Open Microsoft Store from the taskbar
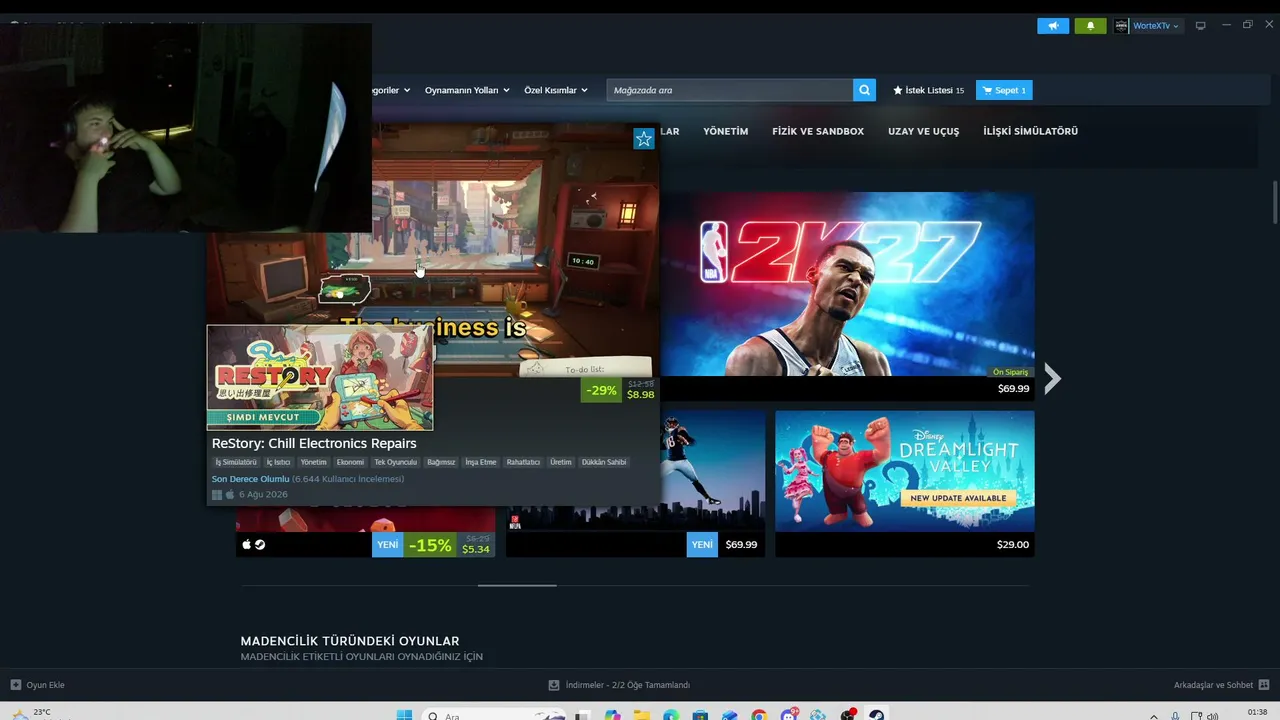This screenshot has height=720, width=1280. coord(700,715)
